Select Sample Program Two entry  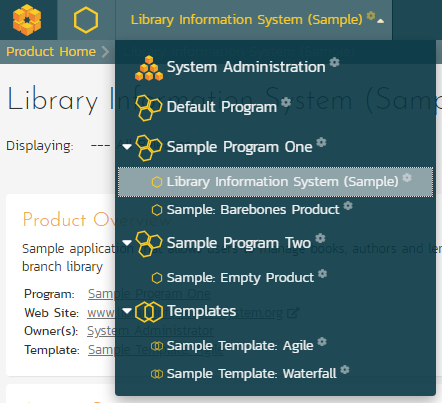[x=239, y=243]
